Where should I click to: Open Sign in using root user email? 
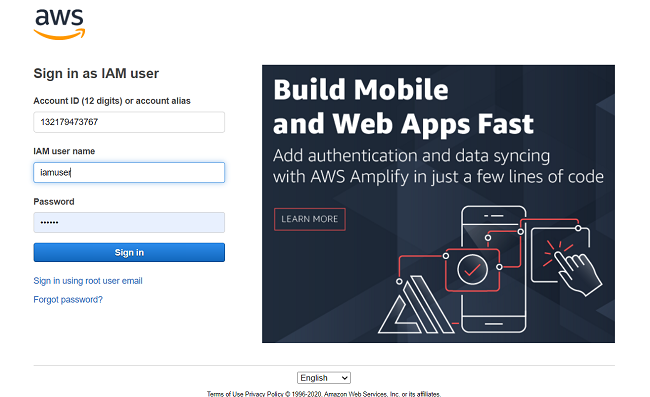click(x=88, y=281)
